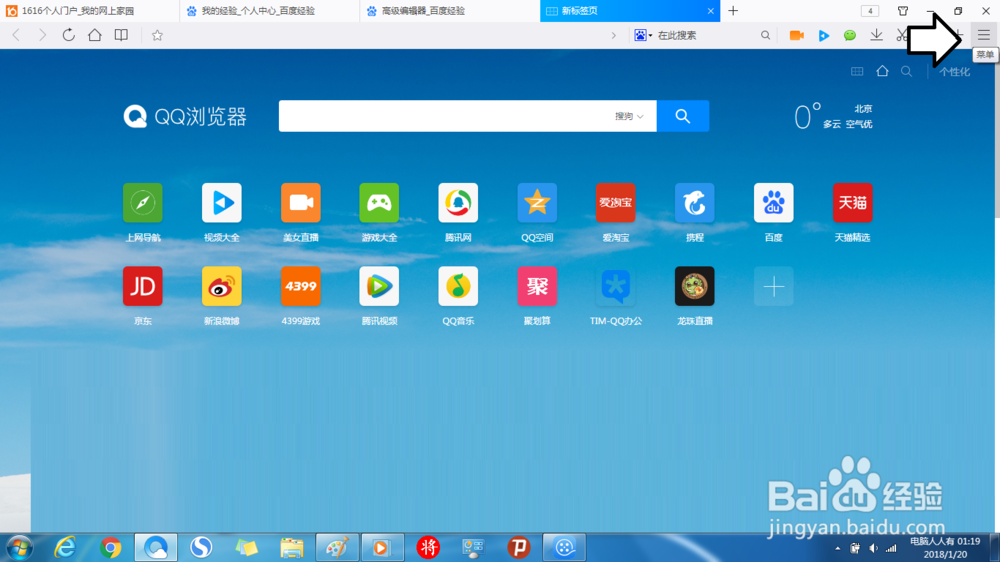Open the 北京 weather widget
Image resolution: width=1000 pixels, height=562 pixels.
click(x=833, y=117)
